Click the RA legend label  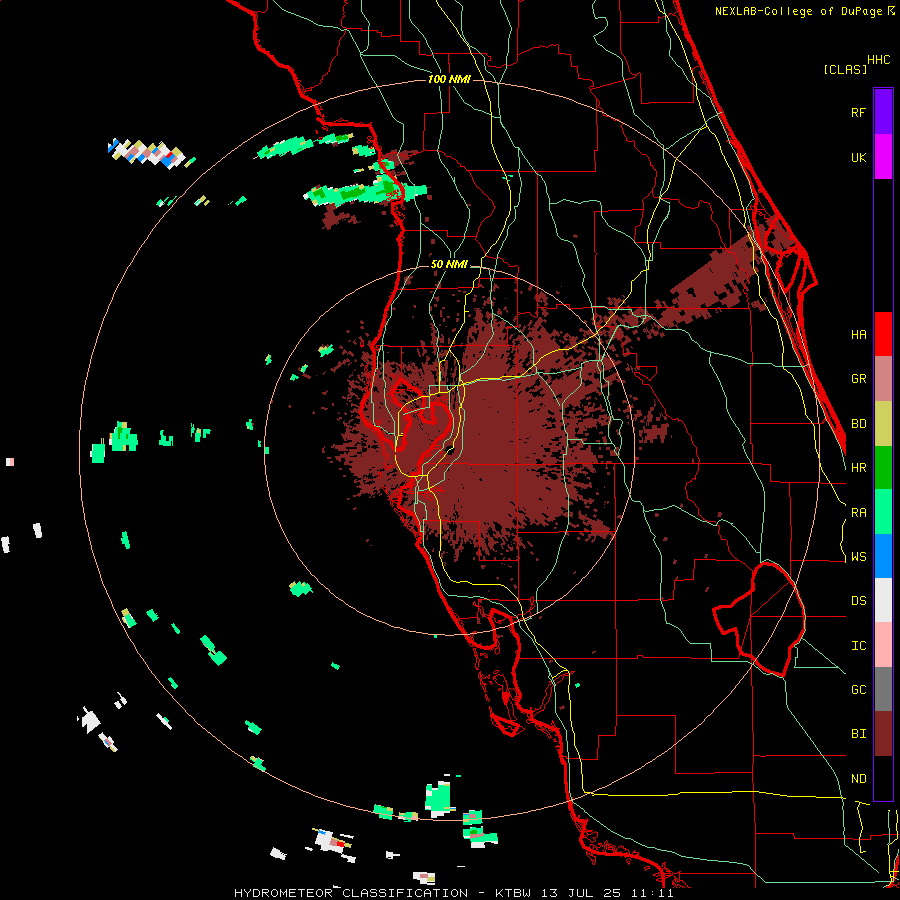click(x=858, y=513)
